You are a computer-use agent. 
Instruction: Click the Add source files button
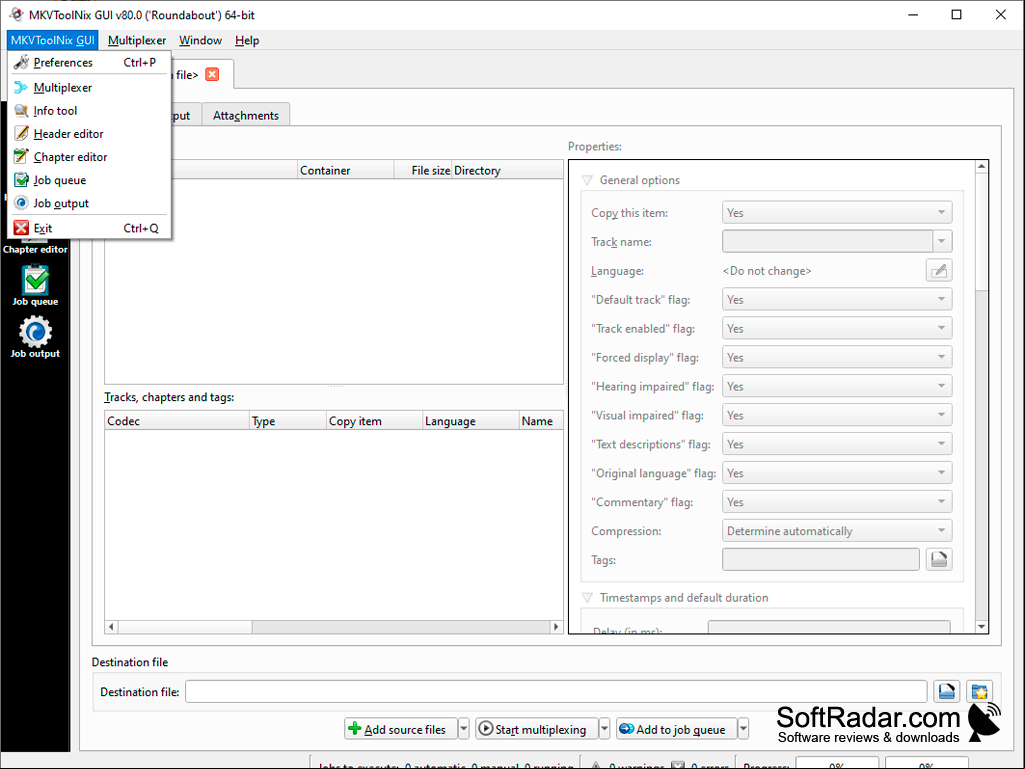click(x=401, y=728)
